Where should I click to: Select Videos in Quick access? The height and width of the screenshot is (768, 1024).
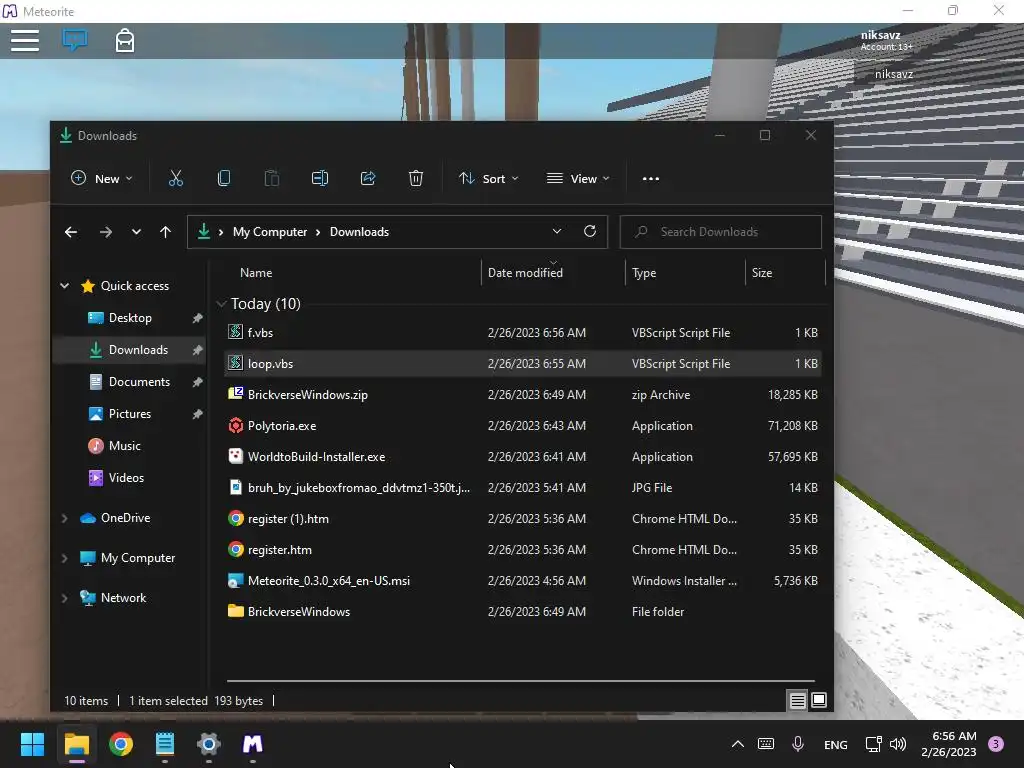click(x=129, y=478)
